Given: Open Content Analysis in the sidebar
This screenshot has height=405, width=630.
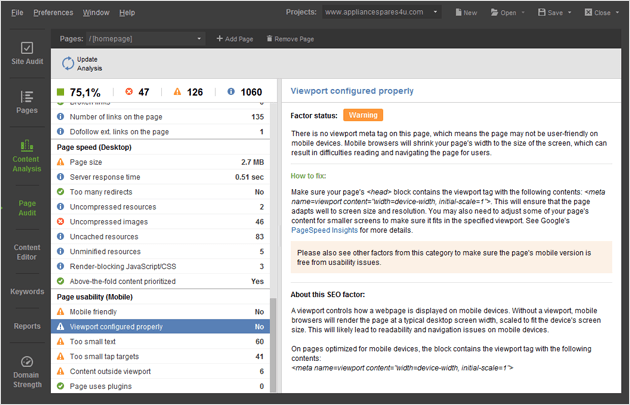Looking at the screenshot, I should coord(27,156).
